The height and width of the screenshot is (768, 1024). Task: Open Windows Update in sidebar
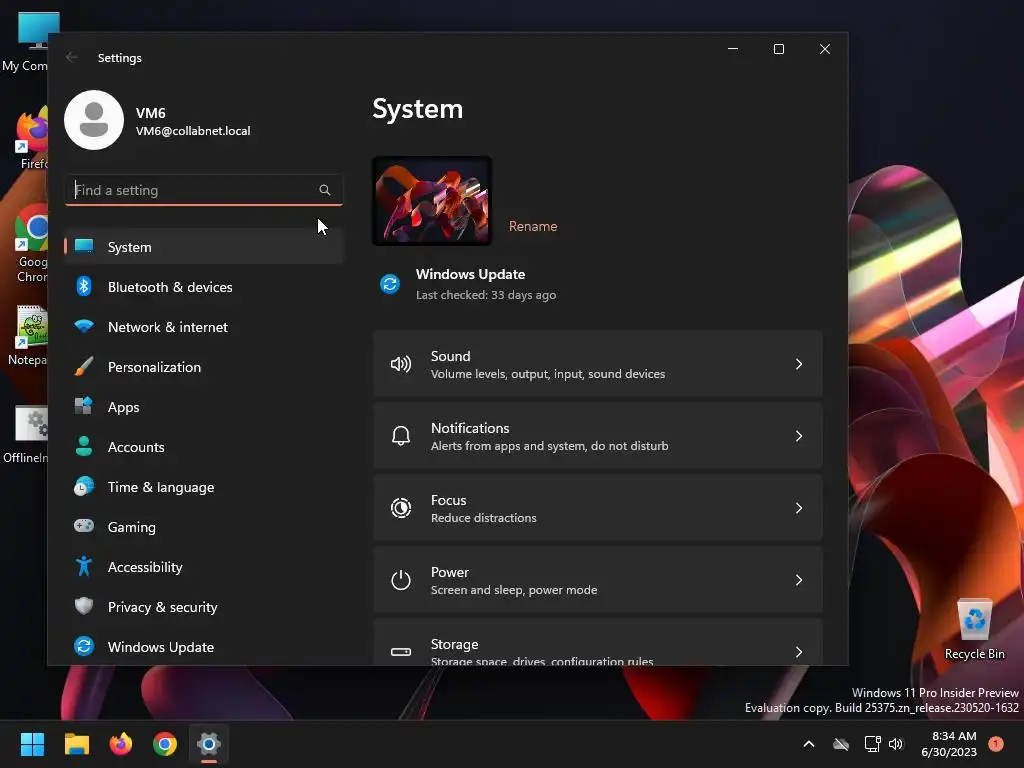(204, 647)
